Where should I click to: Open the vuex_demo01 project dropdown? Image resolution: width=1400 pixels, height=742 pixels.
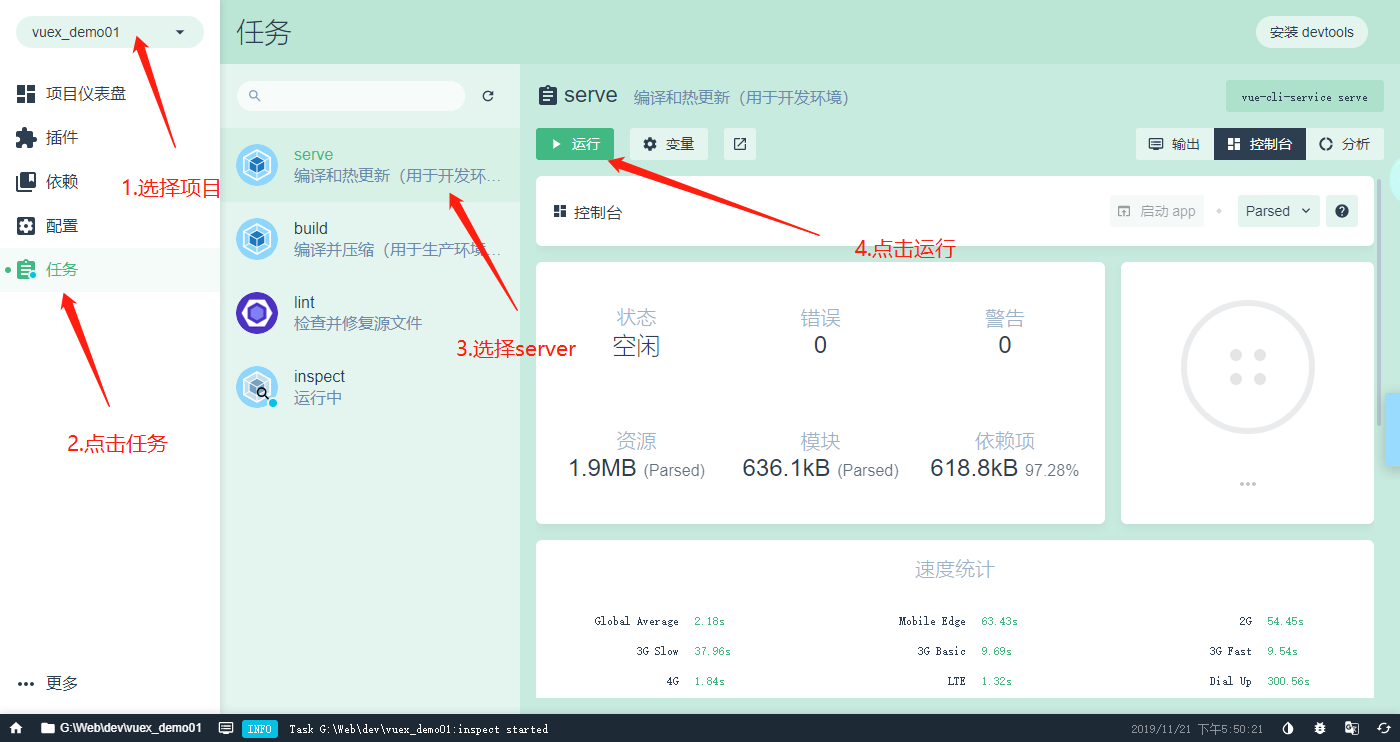pyautogui.click(x=110, y=32)
